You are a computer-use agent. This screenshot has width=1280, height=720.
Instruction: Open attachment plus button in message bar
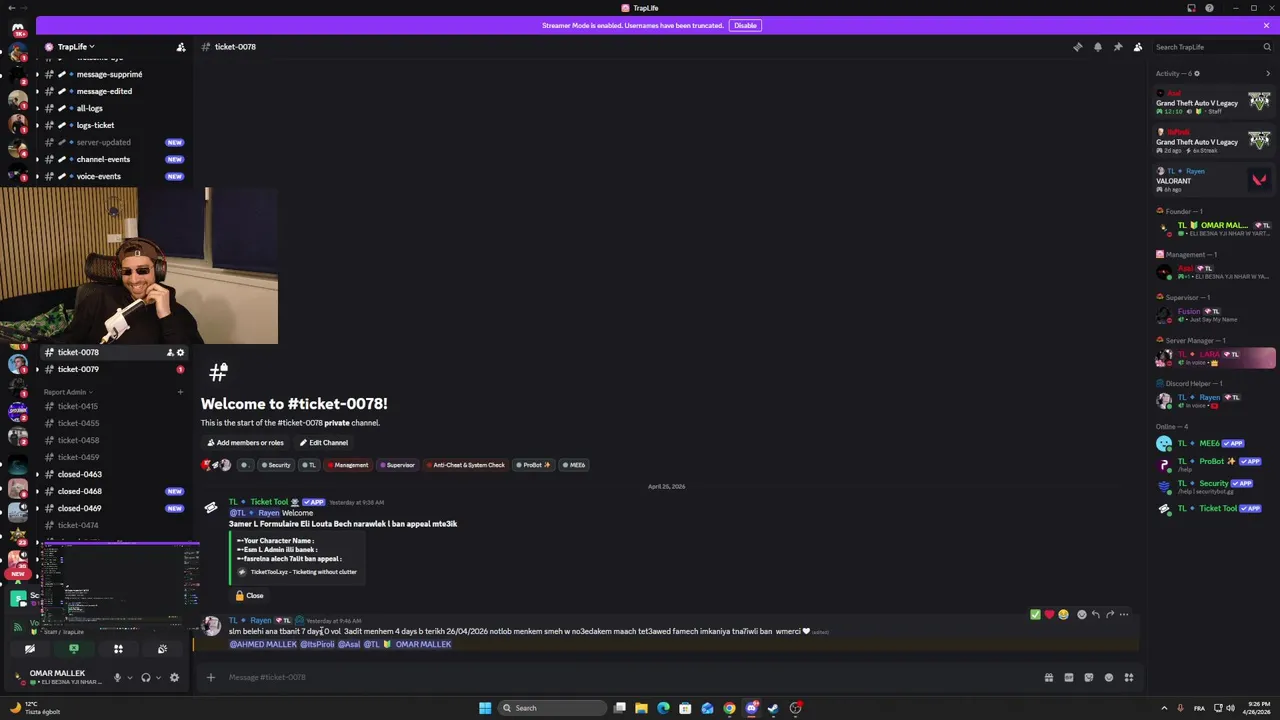tap(210, 677)
